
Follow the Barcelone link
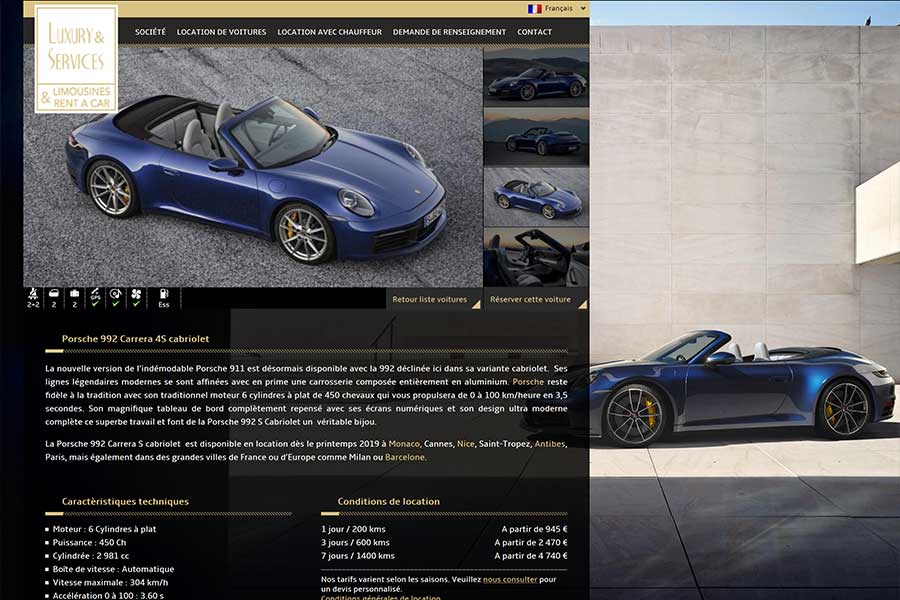click(x=405, y=457)
